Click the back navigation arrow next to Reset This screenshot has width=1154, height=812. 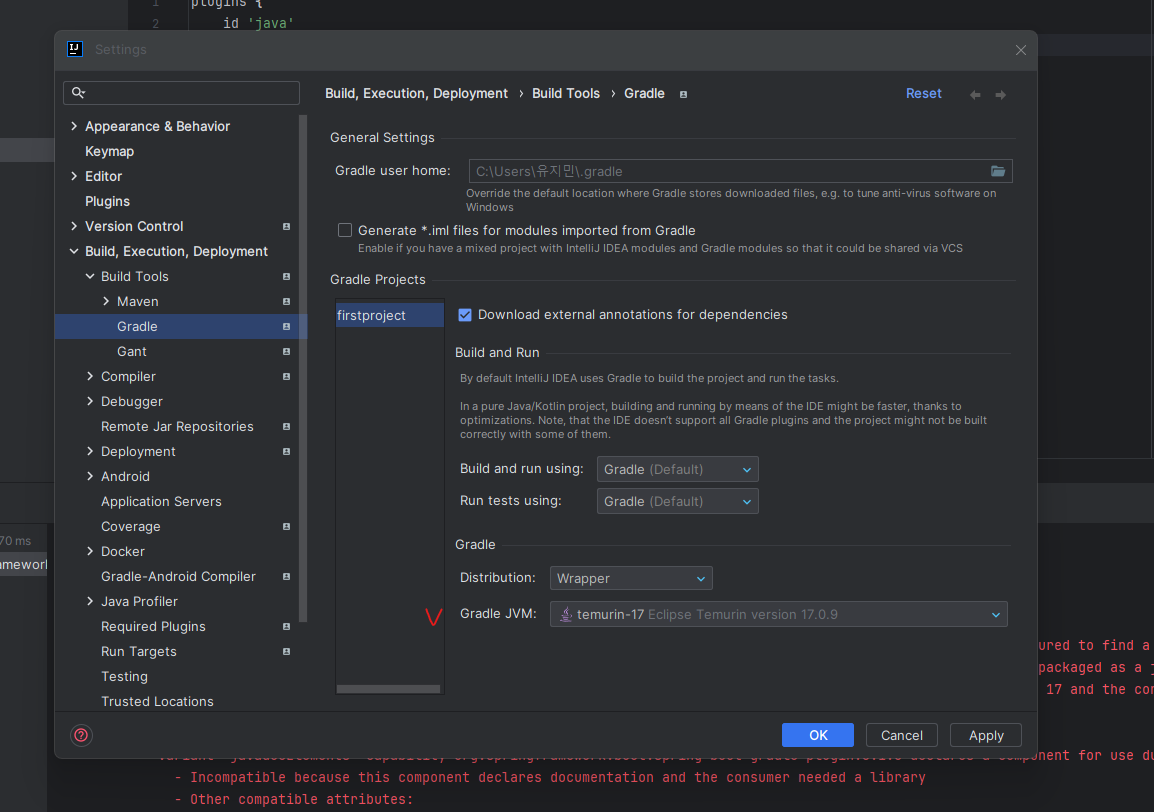coord(974,94)
